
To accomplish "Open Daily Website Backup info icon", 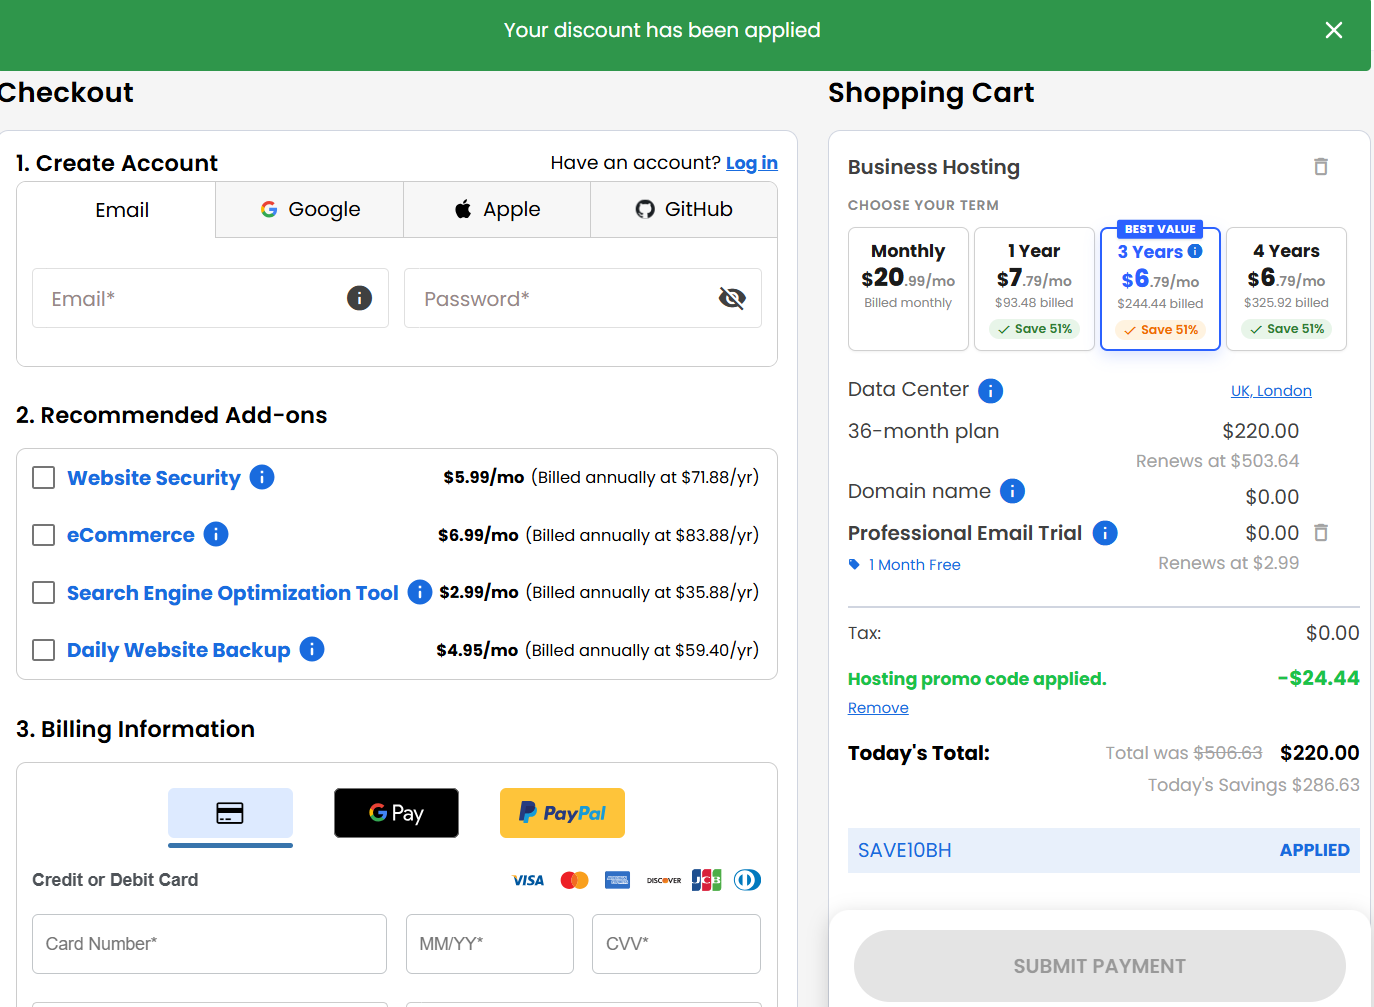I will tap(312, 649).
